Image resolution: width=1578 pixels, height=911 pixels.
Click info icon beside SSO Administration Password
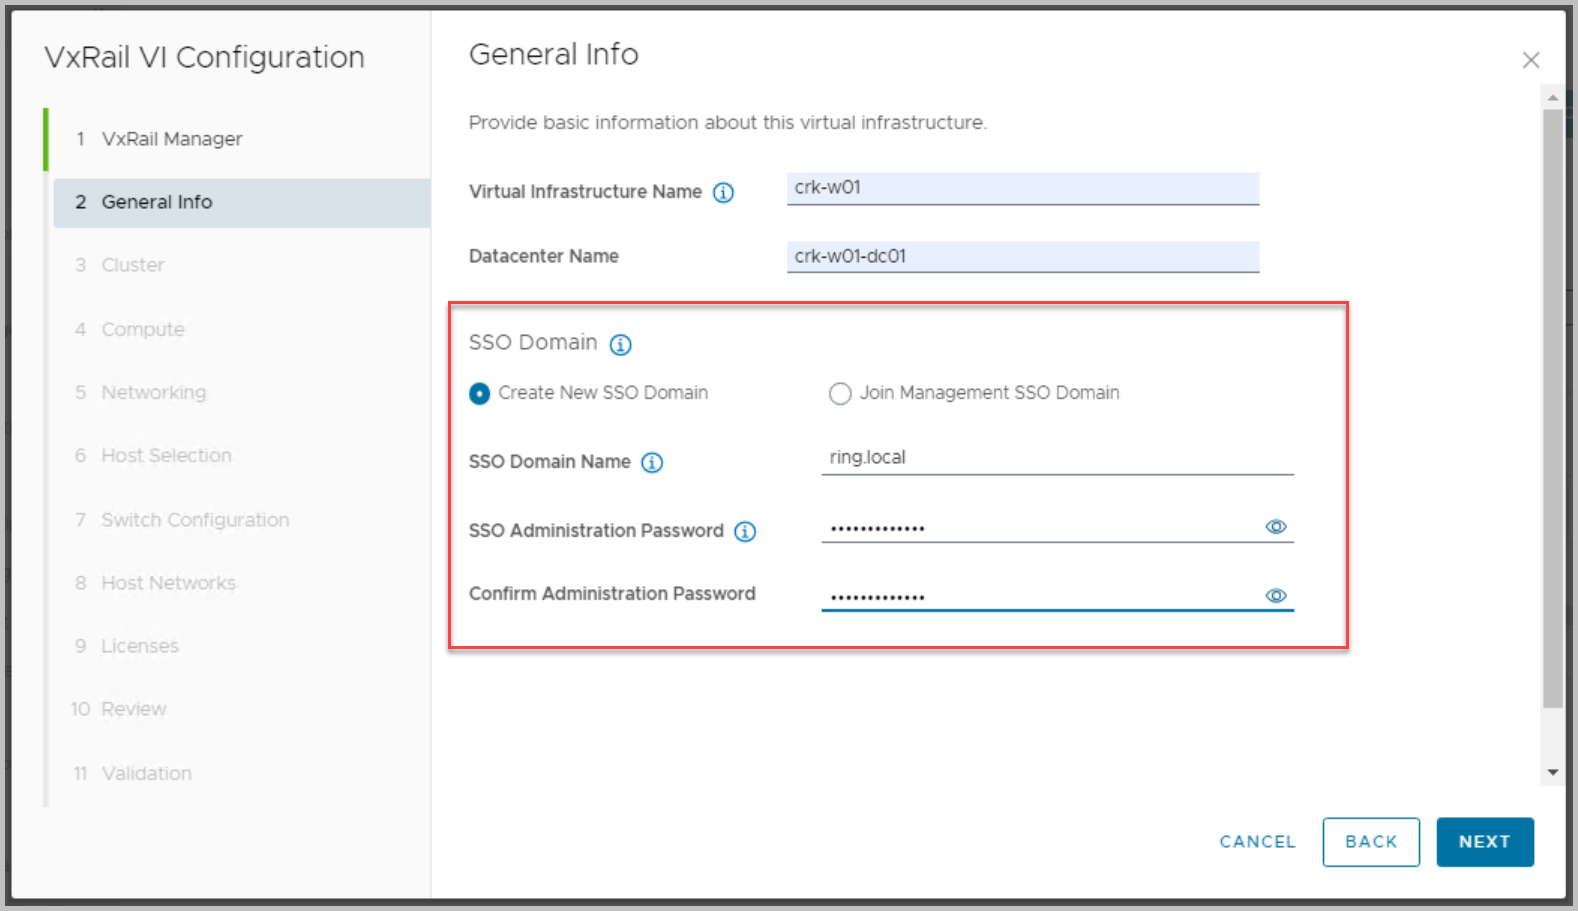[x=745, y=532]
